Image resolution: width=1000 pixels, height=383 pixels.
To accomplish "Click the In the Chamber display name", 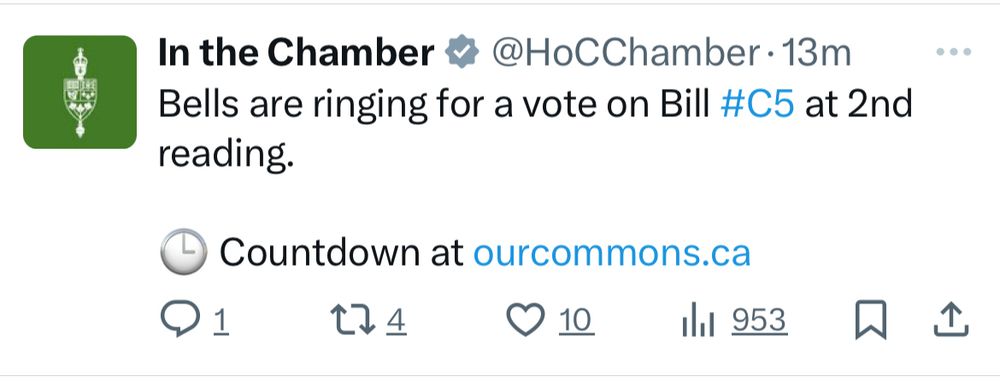I will 297,53.
